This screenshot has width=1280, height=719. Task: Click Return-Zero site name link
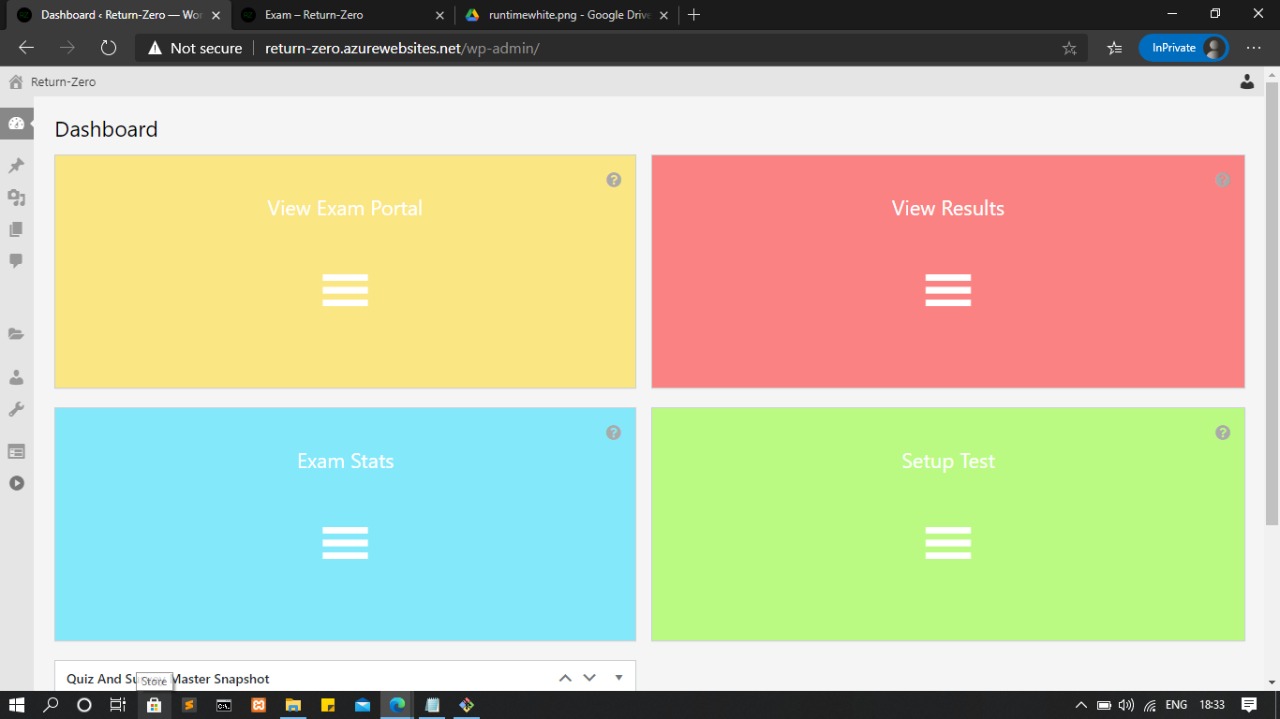(63, 82)
